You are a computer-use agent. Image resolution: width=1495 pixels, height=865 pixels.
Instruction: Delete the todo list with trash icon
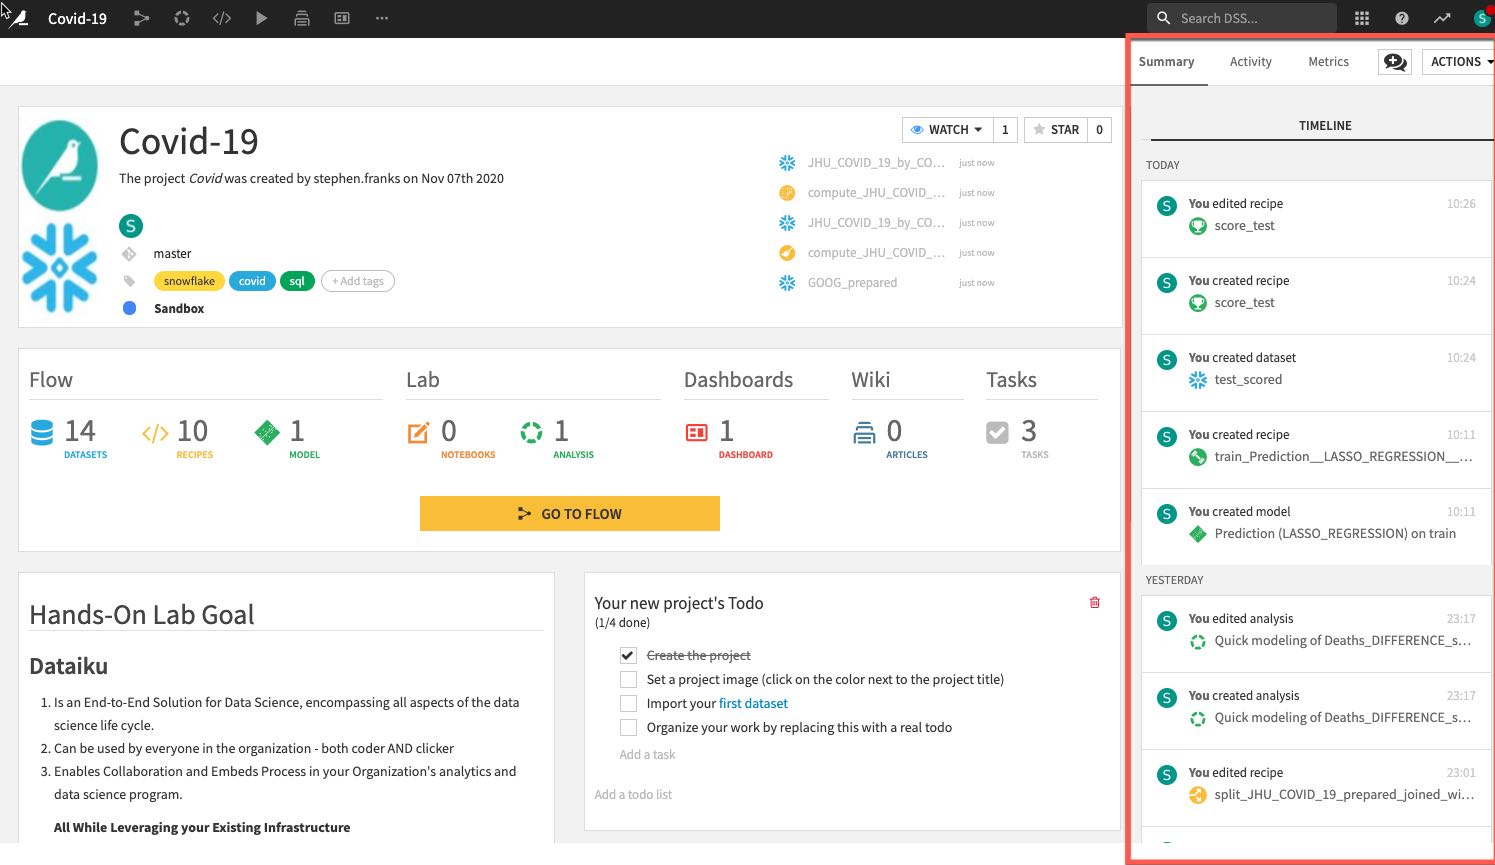click(x=1094, y=602)
